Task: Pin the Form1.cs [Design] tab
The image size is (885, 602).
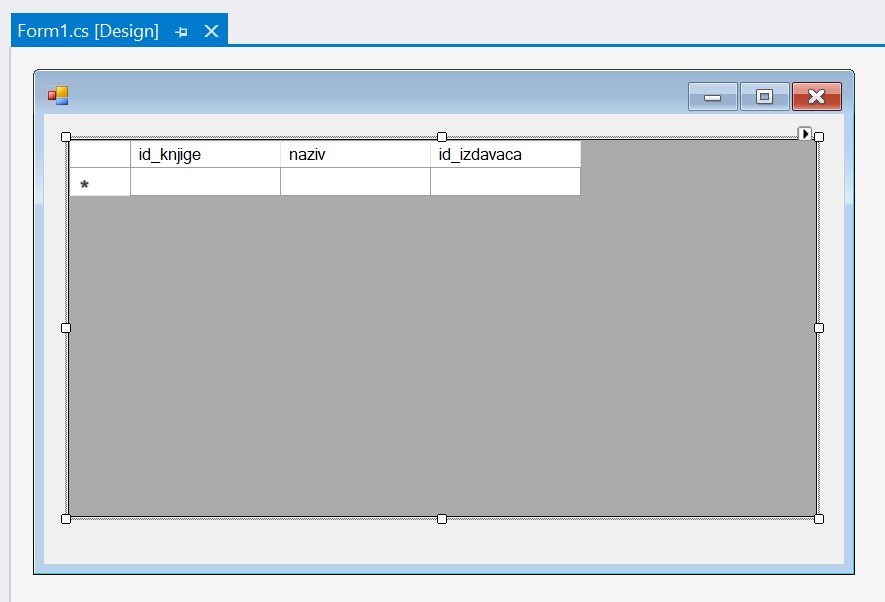Action: pyautogui.click(x=182, y=32)
